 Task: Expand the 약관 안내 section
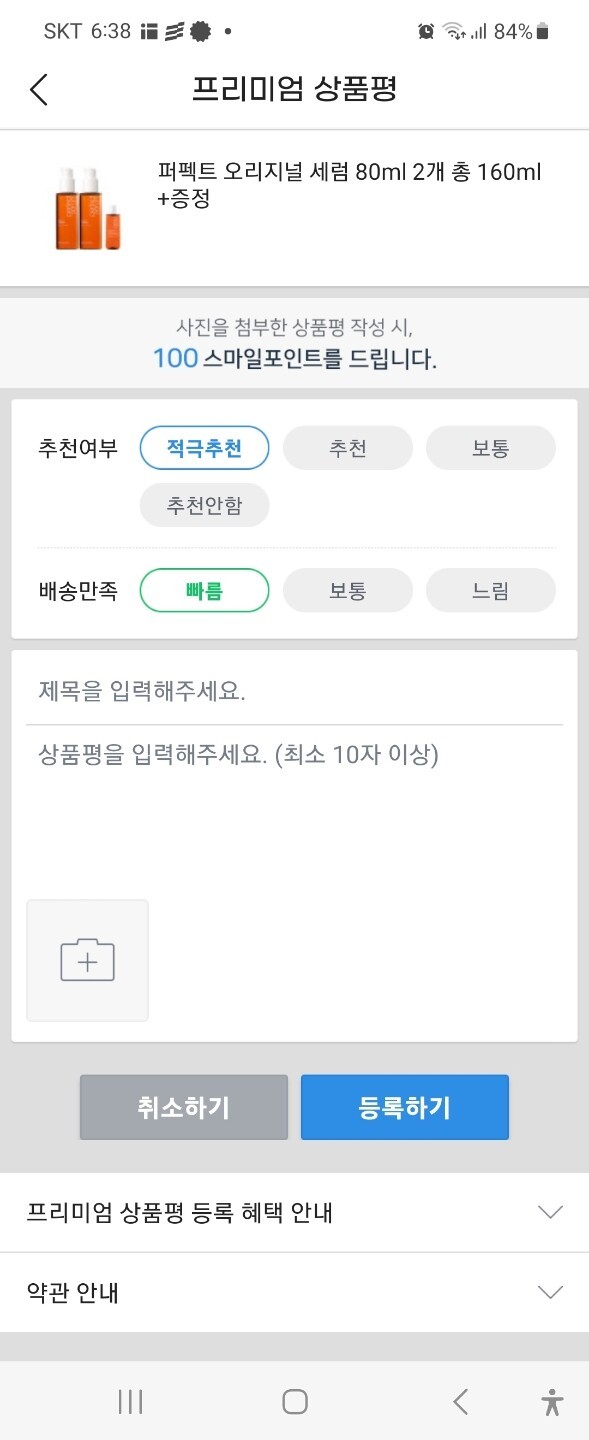pos(294,1292)
